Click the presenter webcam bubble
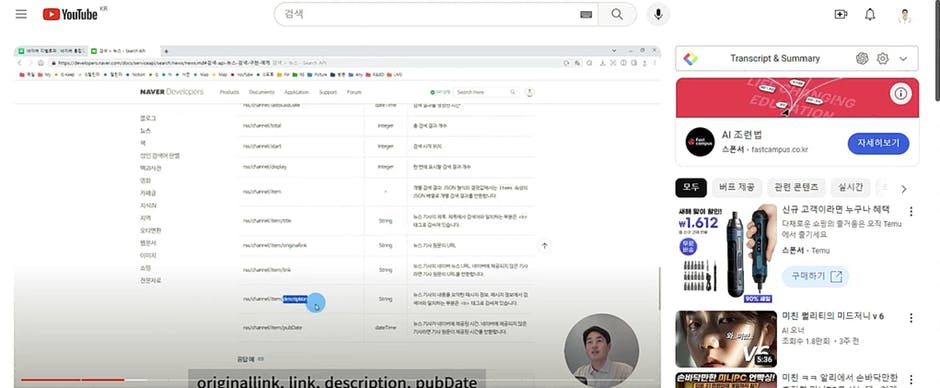 point(601,350)
